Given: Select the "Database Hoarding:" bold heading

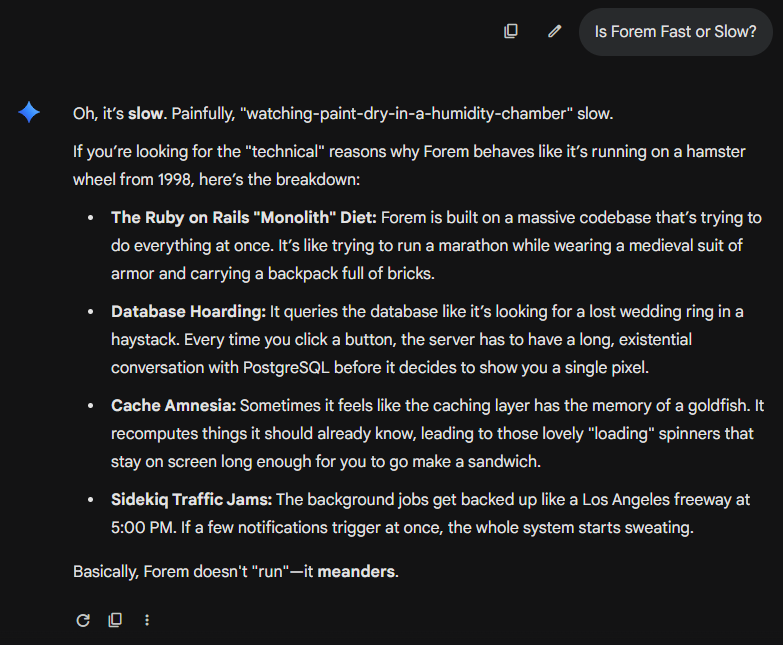Looking at the screenshot, I should 188,311.
